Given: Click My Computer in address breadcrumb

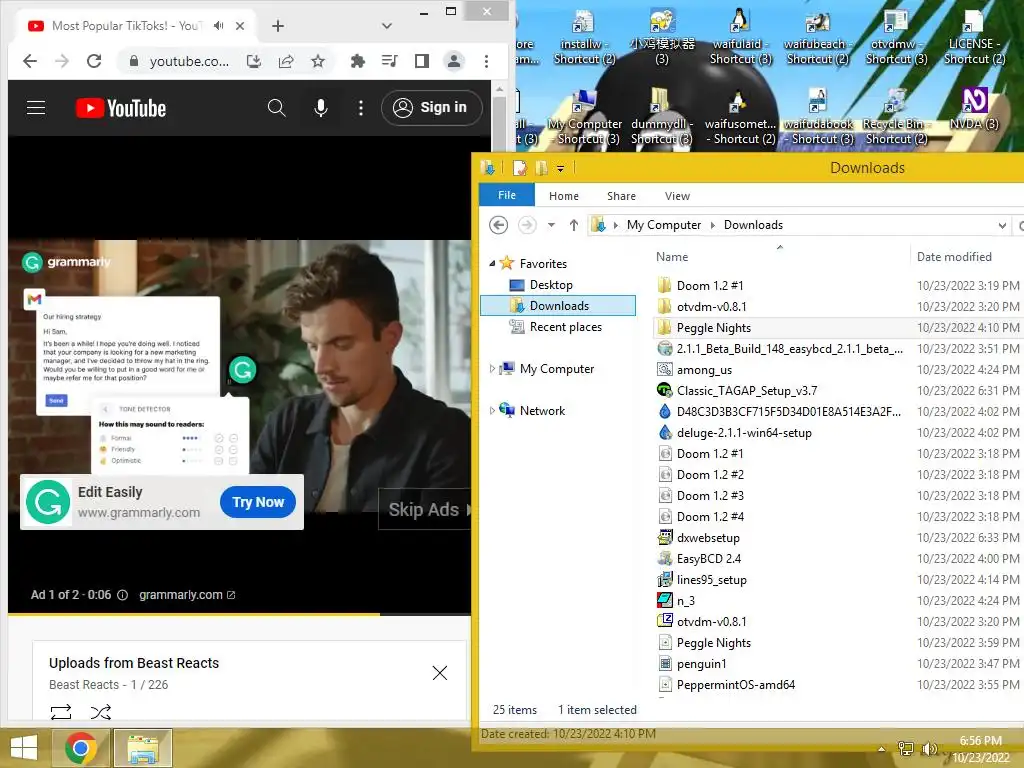Looking at the screenshot, I should point(664,225).
